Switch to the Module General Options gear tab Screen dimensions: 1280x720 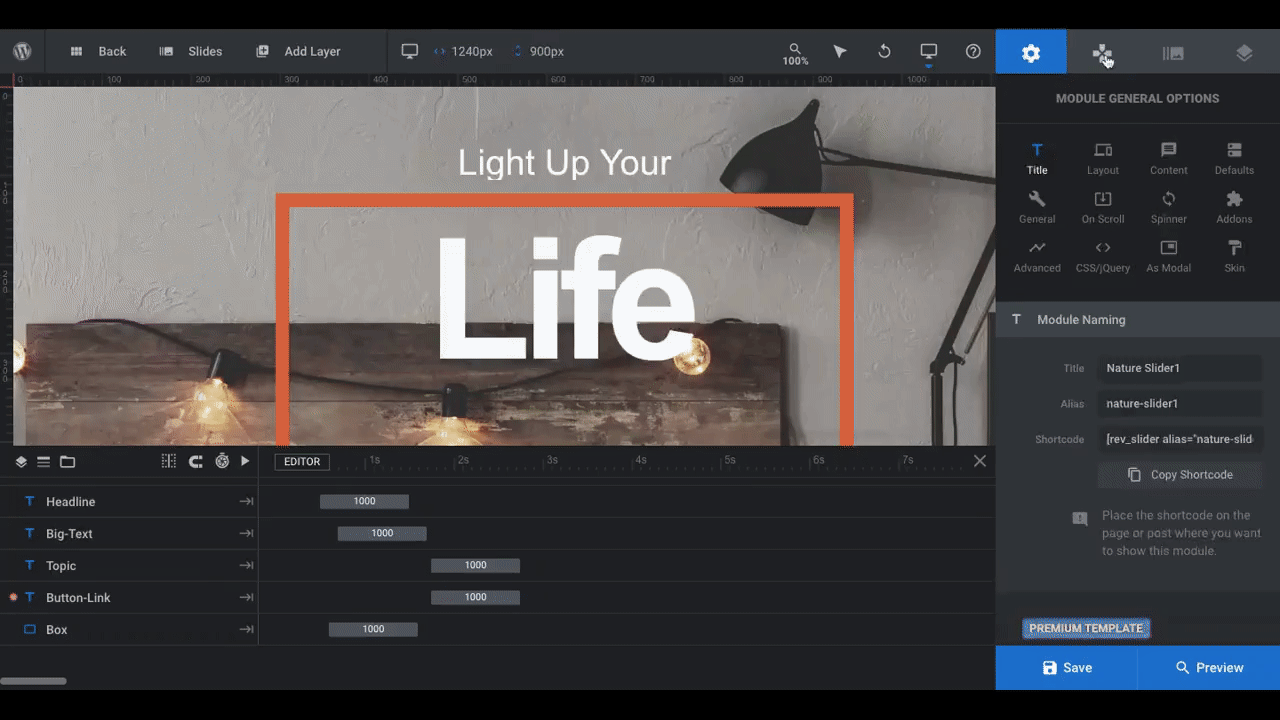point(1031,52)
